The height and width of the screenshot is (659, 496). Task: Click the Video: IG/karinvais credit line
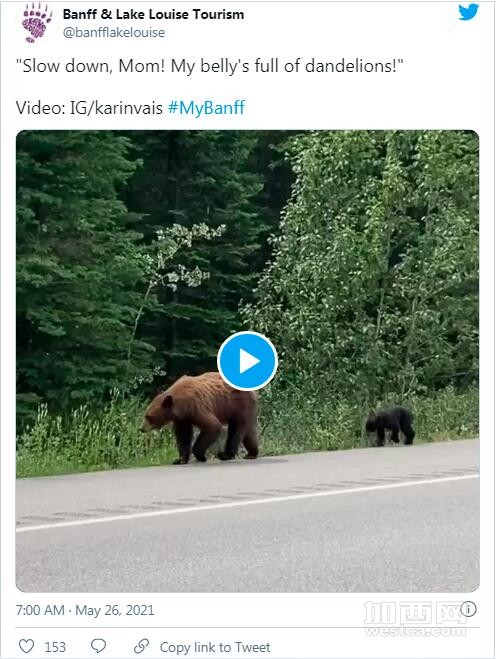point(89,108)
